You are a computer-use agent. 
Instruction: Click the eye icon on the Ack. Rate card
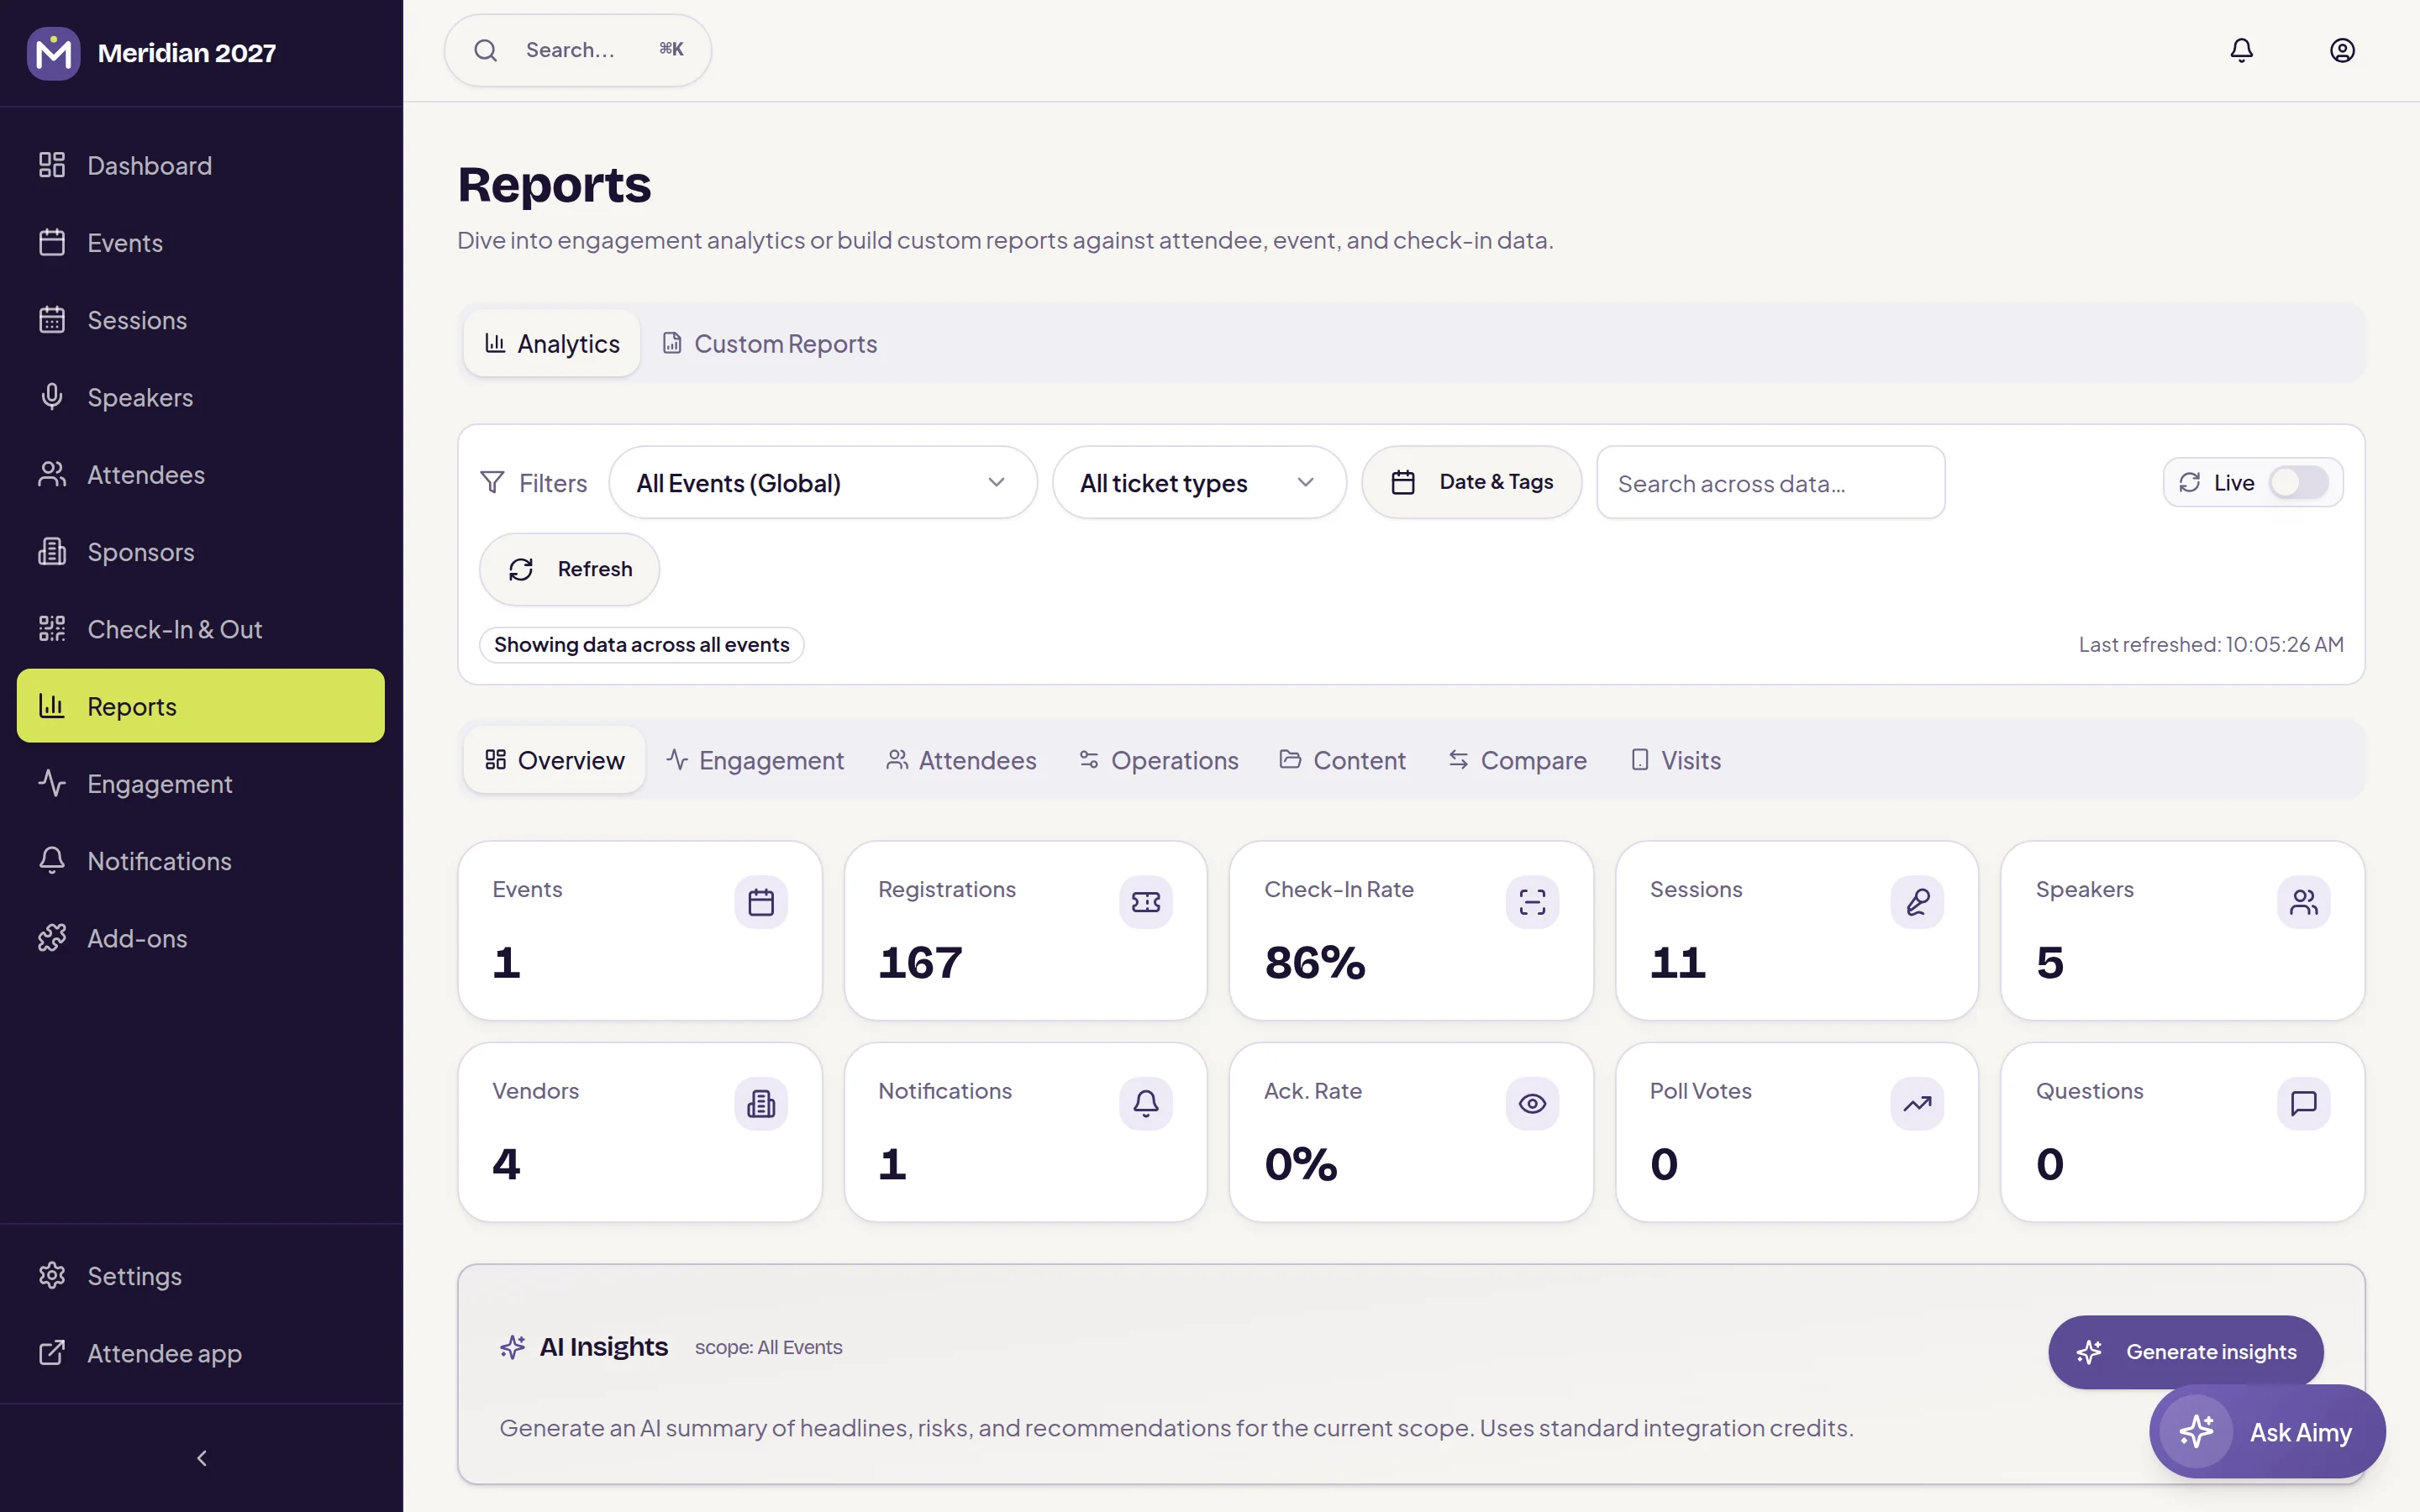coord(1532,1103)
